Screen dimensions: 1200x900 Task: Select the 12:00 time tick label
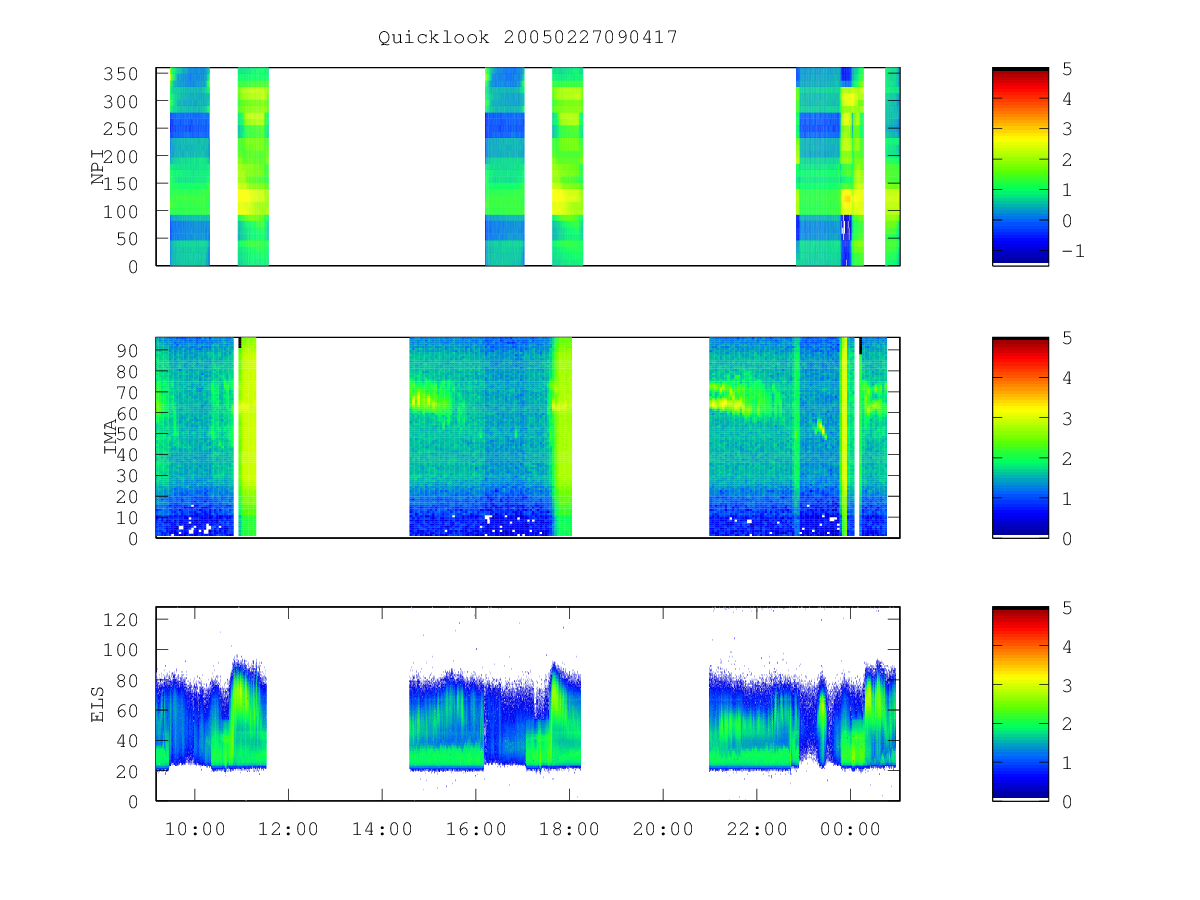pyautogui.click(x=288, y=829)
